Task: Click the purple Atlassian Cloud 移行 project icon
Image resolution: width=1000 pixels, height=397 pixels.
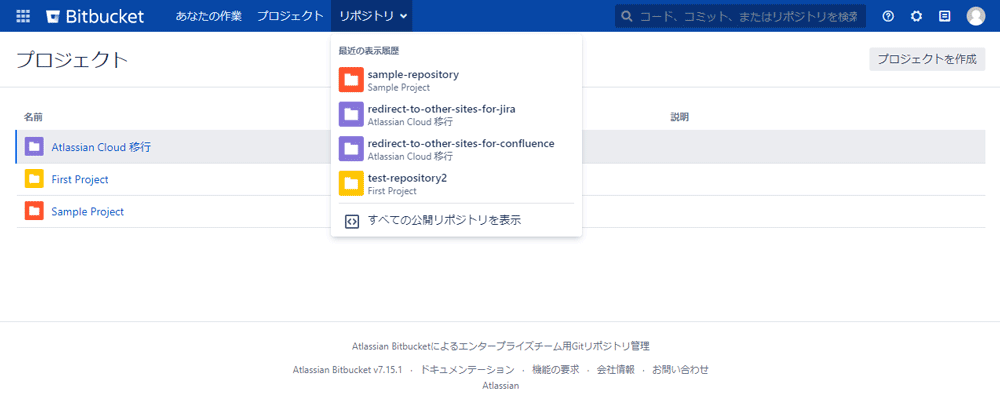Action: (x=34, y=147)
